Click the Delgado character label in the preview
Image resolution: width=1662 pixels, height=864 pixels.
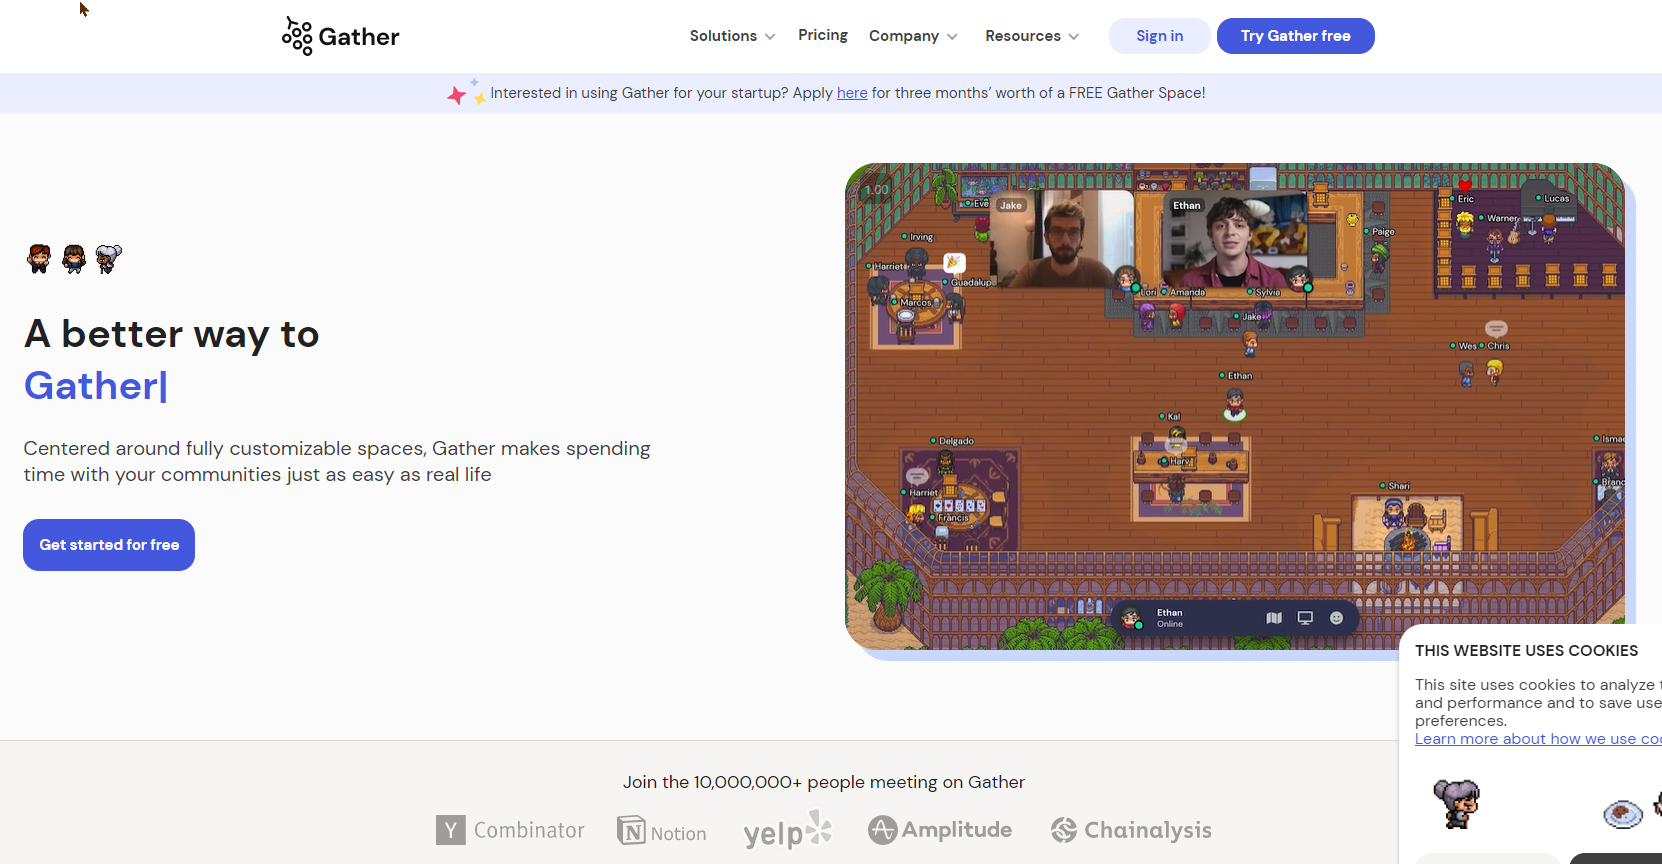point(952,441)
